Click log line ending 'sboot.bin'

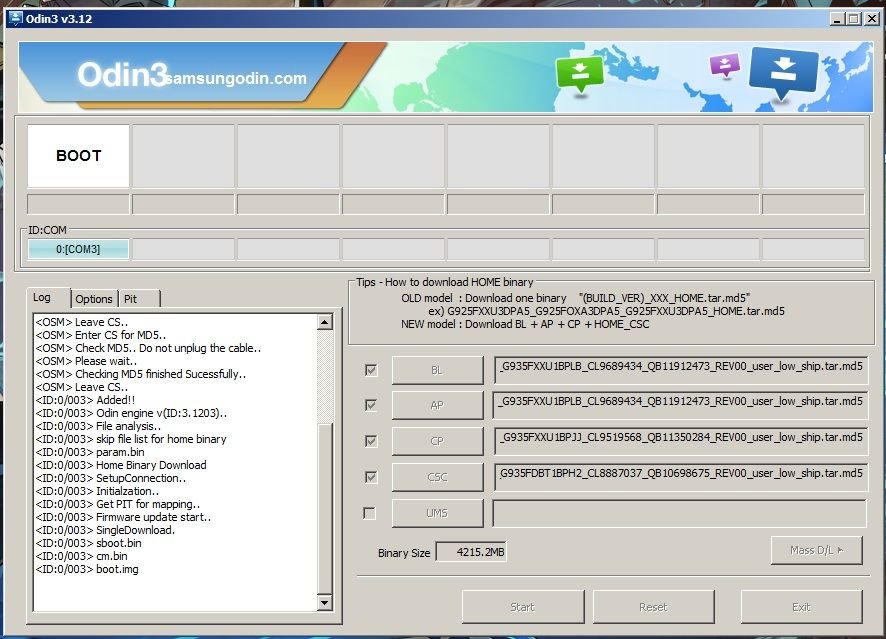89,543
